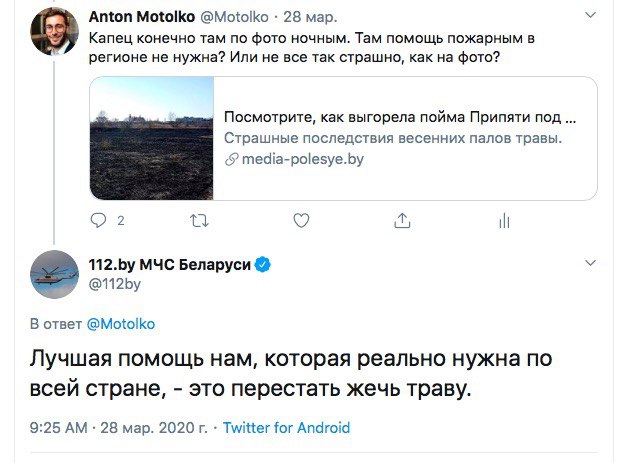Click the @112by handle
This screenshot has height=463, width=632.
pyautogui.click(x=115, y=284)
